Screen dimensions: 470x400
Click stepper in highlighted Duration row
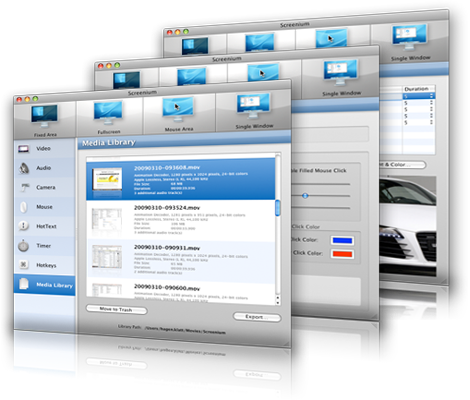click(x=432, y=96)
